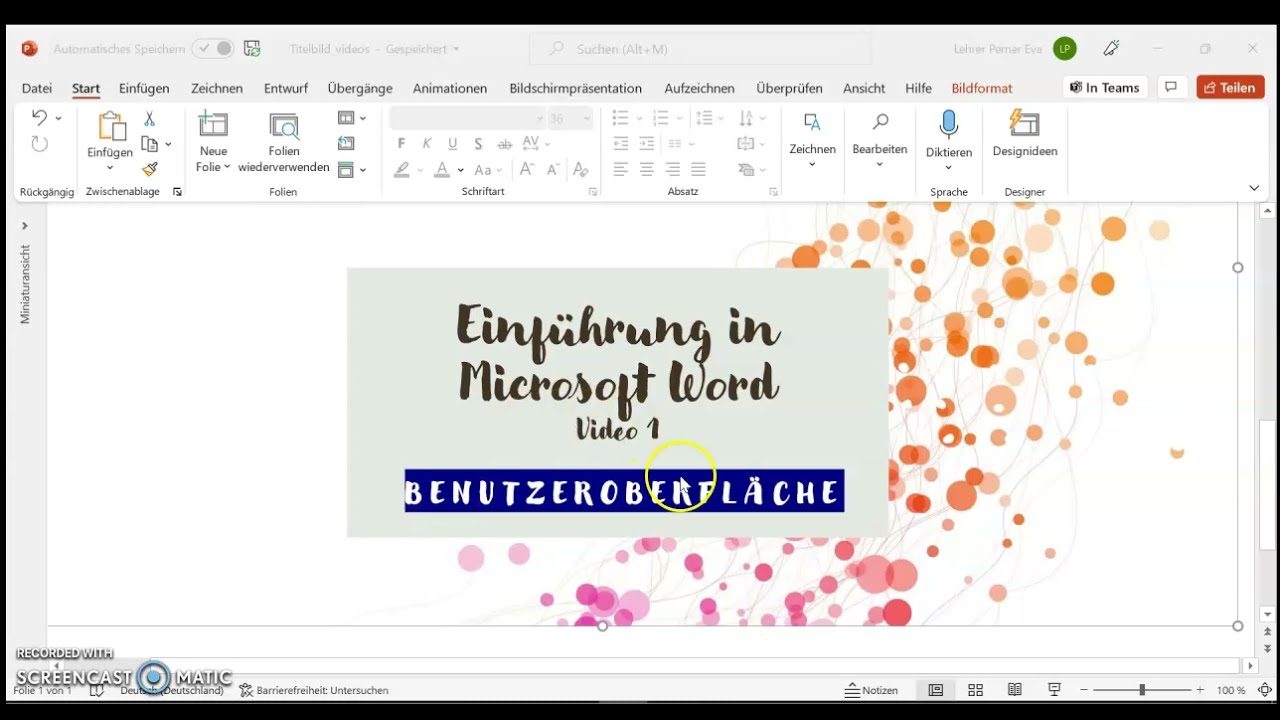The image size is (1280, 720).
Task: Click the Undo arrow icon
Action: click(39, 118)
